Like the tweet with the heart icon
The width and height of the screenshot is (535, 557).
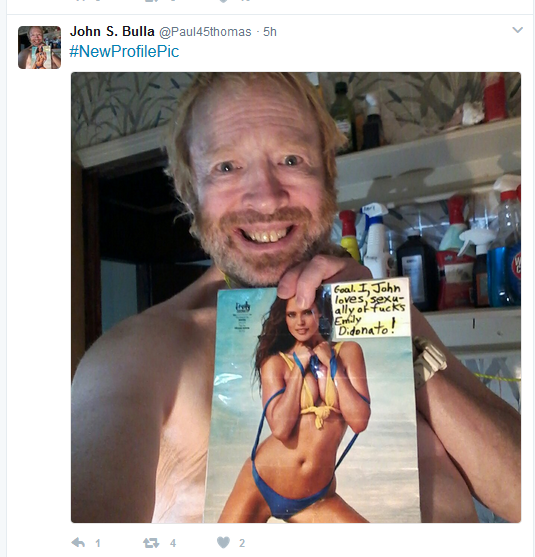[x=223, y=542]
